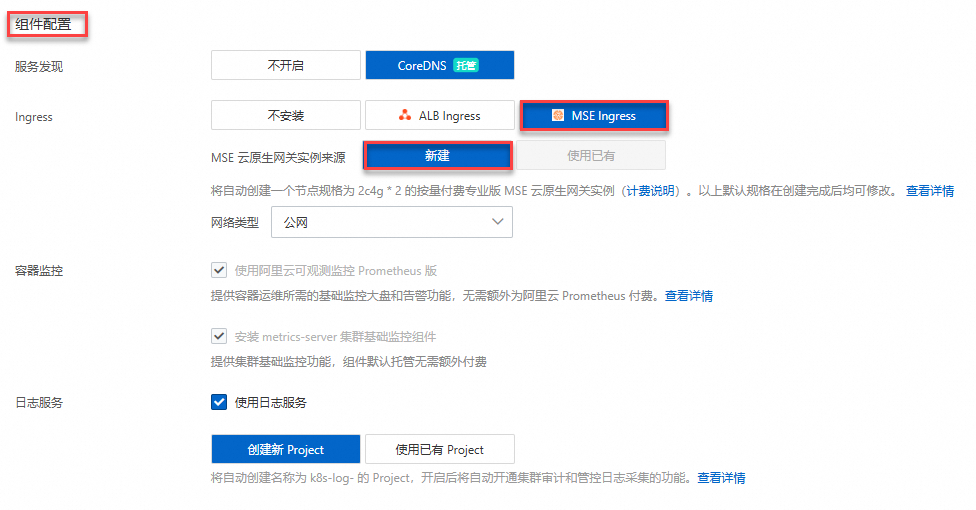Click the 日志服务 label
The height and width of the screenshot is (510, 976).
click(x=39, y=403)
